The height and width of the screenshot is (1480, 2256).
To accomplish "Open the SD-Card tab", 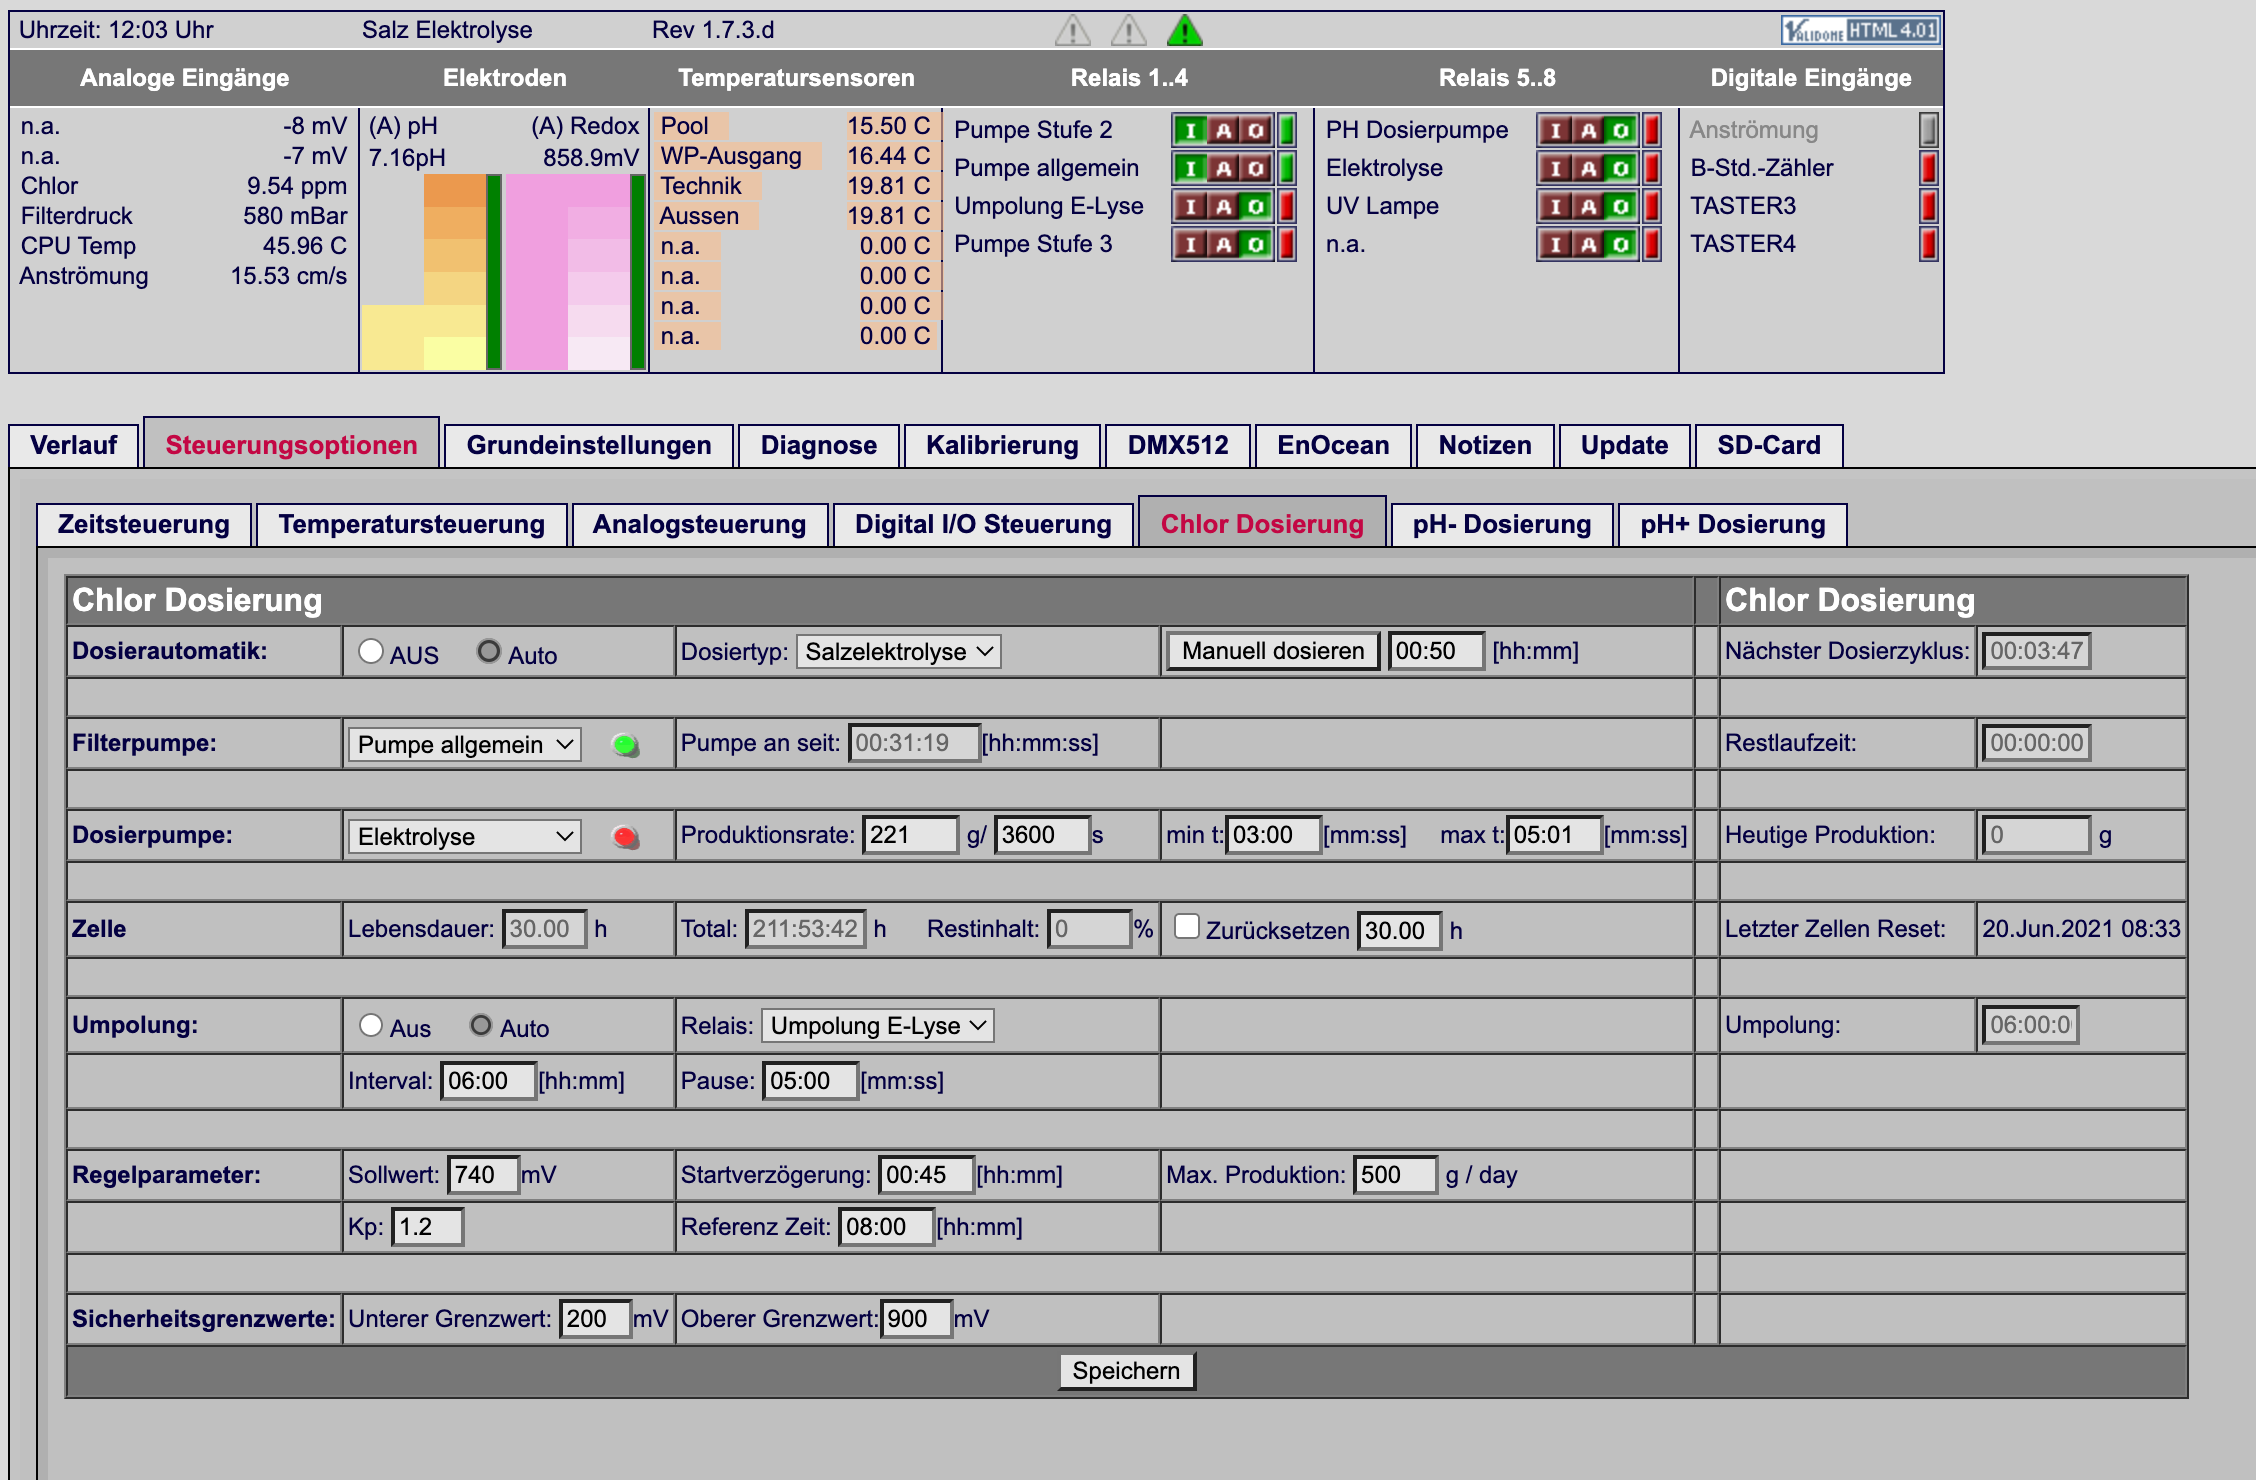I will (1769, 446).
